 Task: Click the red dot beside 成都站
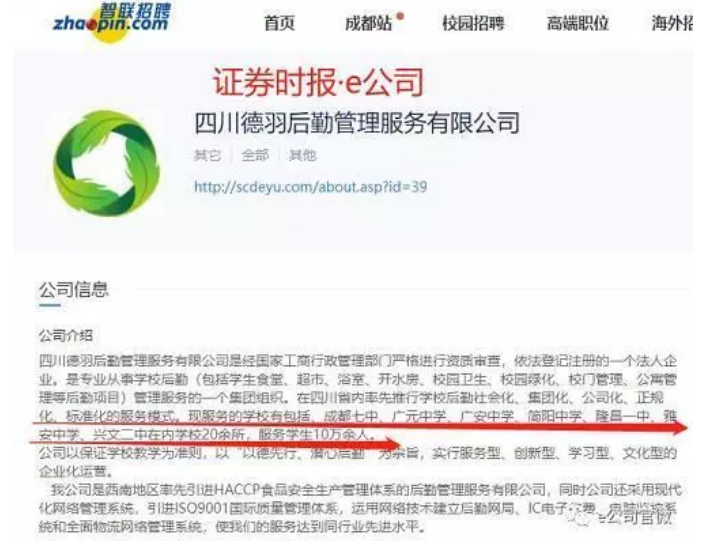(x=400, y=17)
